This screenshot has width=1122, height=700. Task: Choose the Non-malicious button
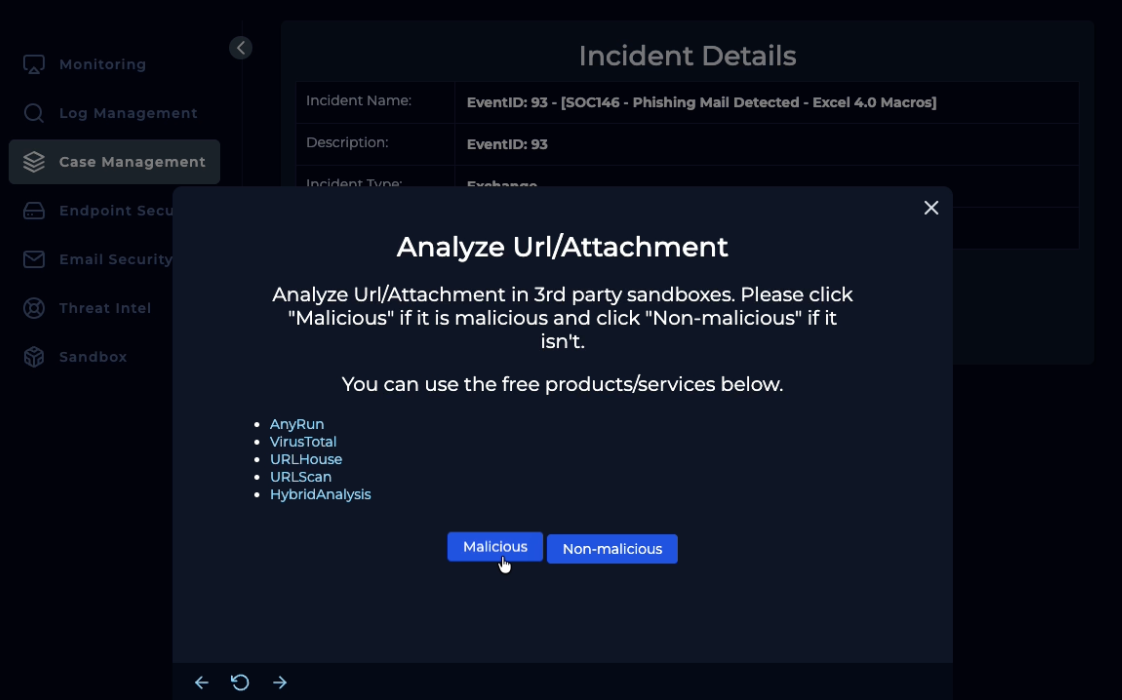pos(612,549)
